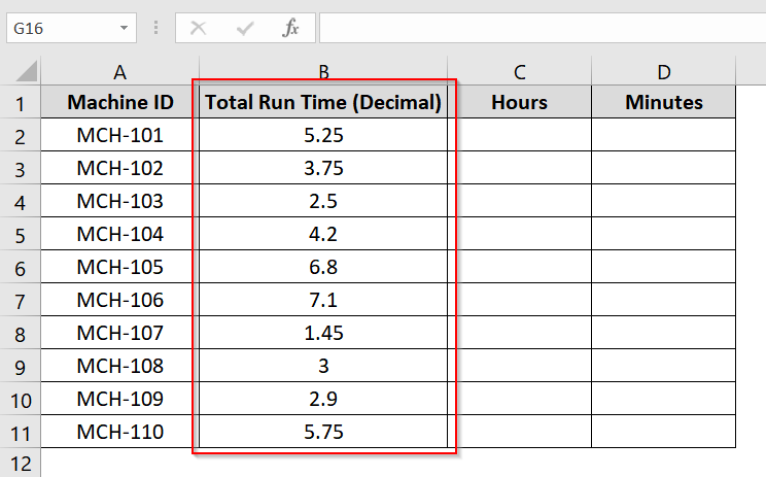The width and height of the screenshot is (766, 477).
Task: Select column A header
Action: (120, 72)
